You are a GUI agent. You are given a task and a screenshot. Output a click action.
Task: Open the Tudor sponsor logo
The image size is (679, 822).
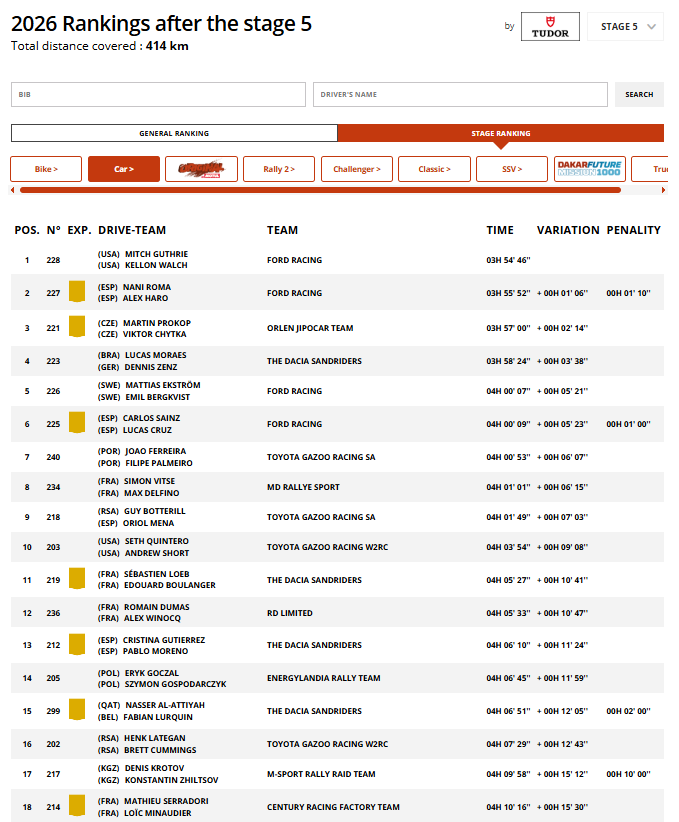tap(550, 27)
